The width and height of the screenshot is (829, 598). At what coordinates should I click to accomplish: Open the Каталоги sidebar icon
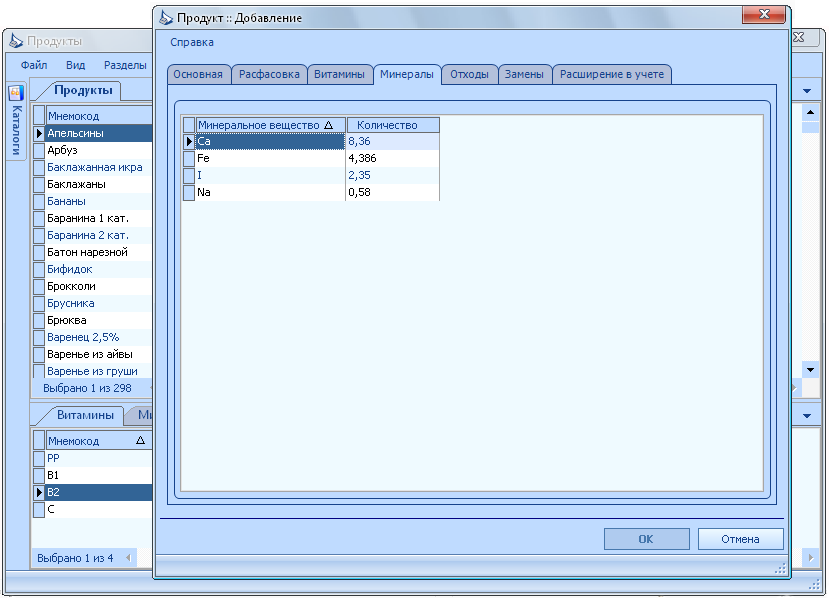(x=15, y=93)
